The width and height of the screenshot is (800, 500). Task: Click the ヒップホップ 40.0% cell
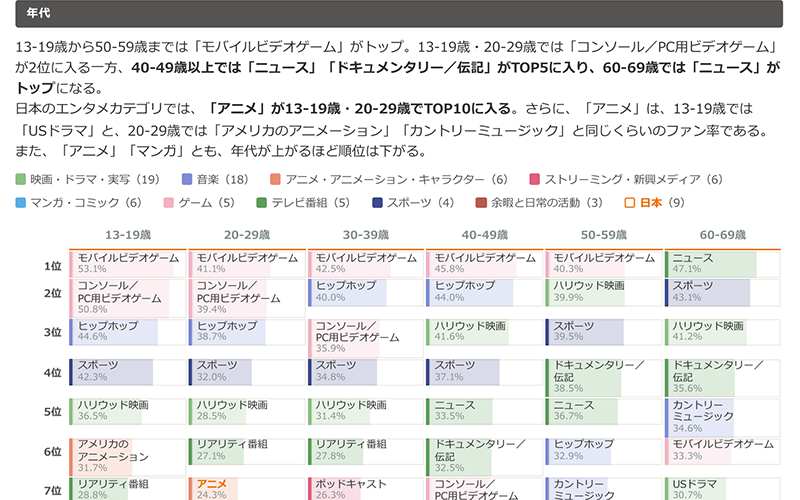click(x=366, y=293)
